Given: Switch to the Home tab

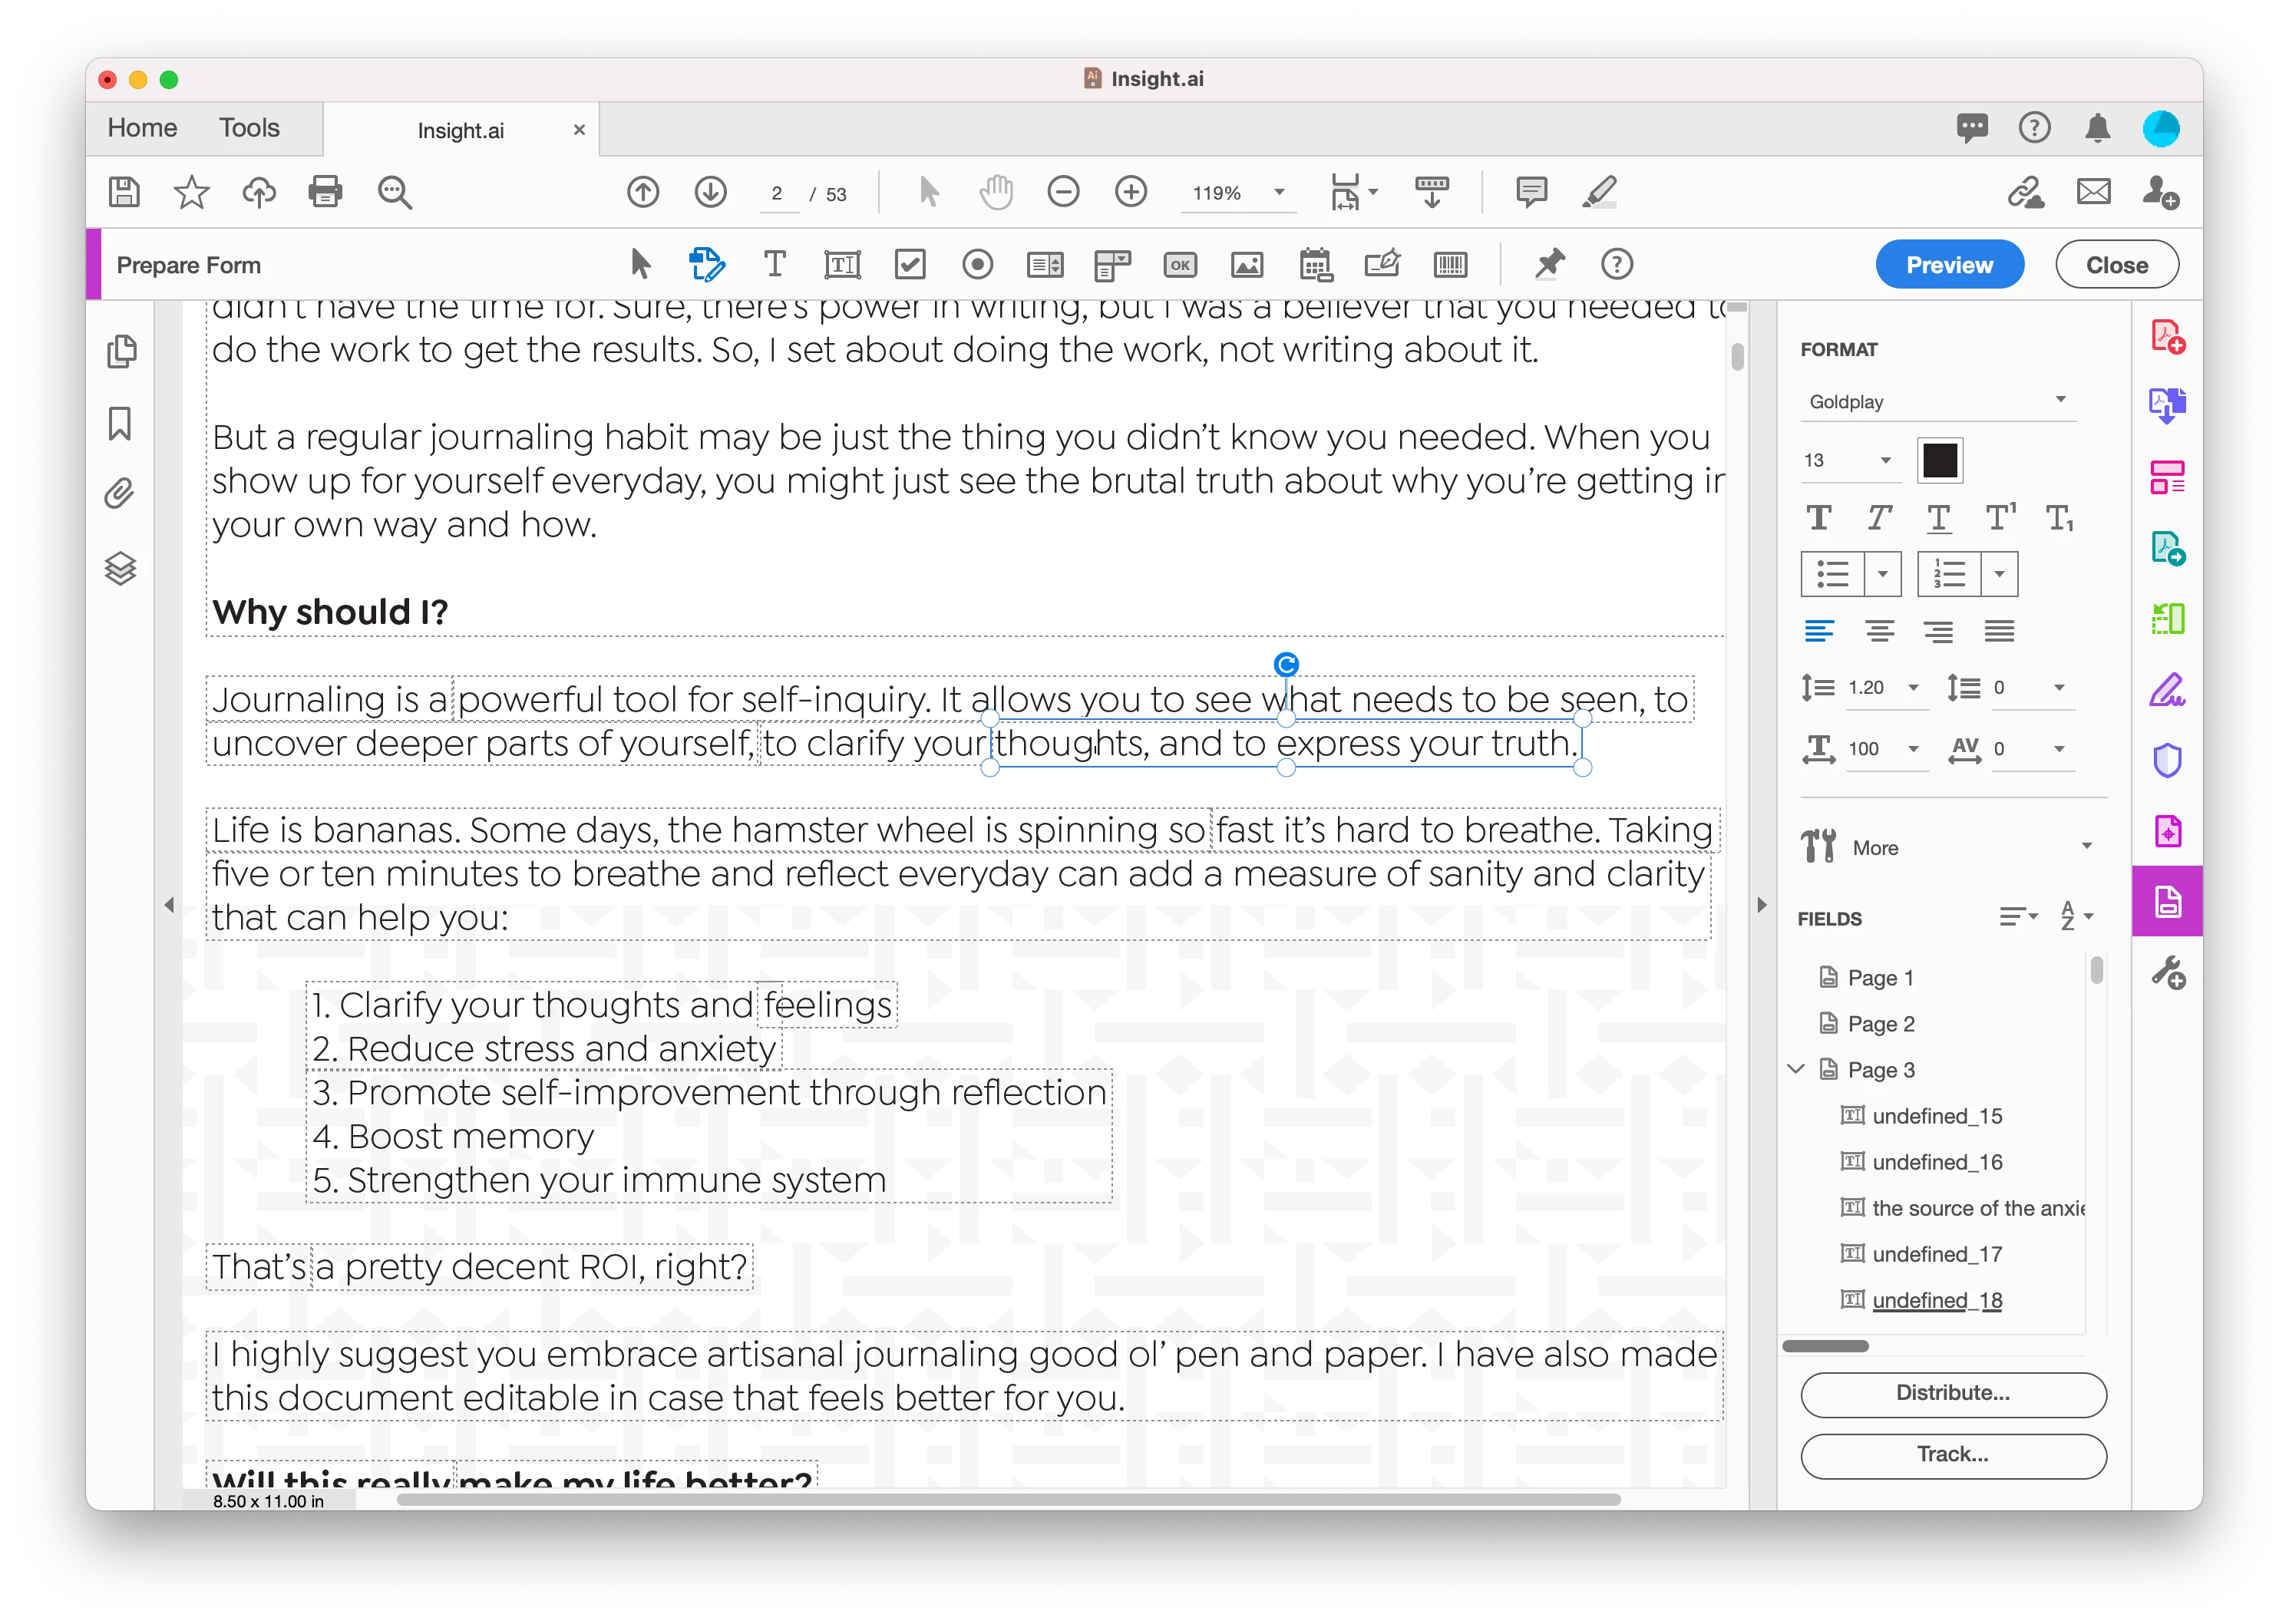Looking at the screenshot, I should click(142, 128).
